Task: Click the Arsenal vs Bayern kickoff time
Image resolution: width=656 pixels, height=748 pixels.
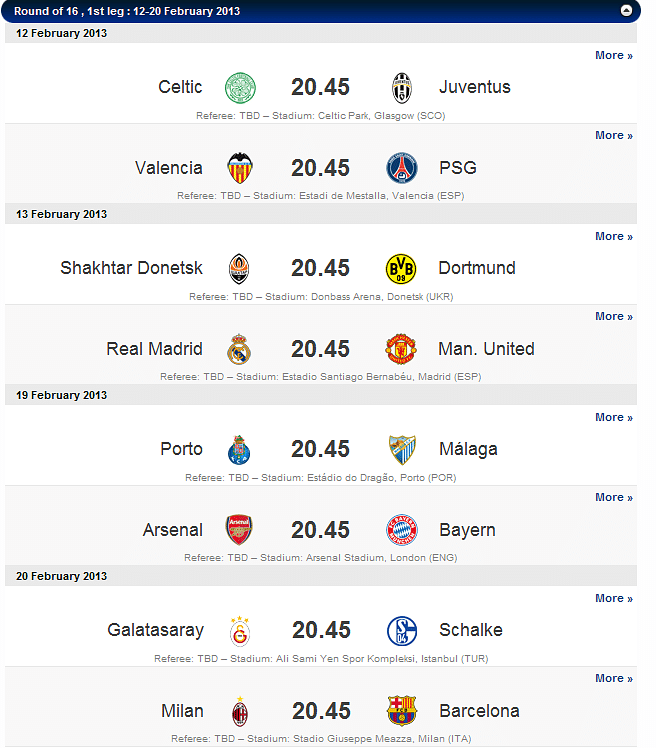Action: coord(320,530)
